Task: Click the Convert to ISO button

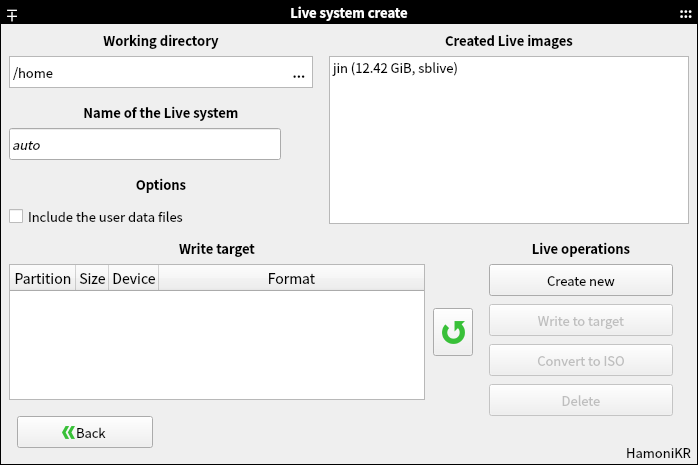Action: pos(580,361)
